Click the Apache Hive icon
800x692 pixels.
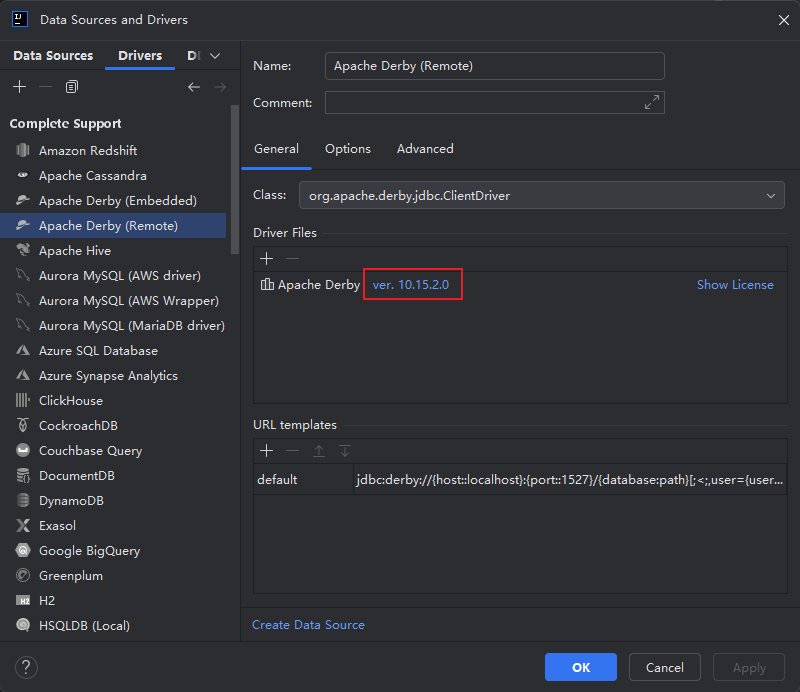pyautogui.click(x=23, y=250)
